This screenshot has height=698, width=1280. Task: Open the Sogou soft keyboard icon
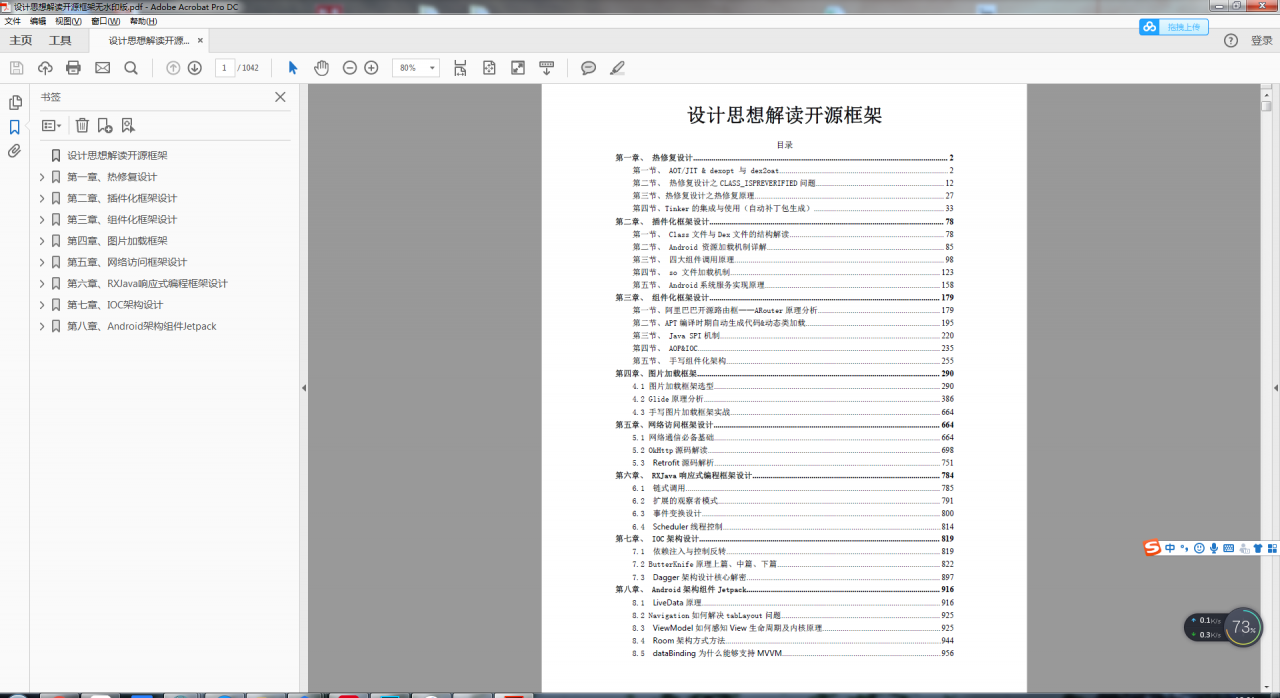point(1229,548)
